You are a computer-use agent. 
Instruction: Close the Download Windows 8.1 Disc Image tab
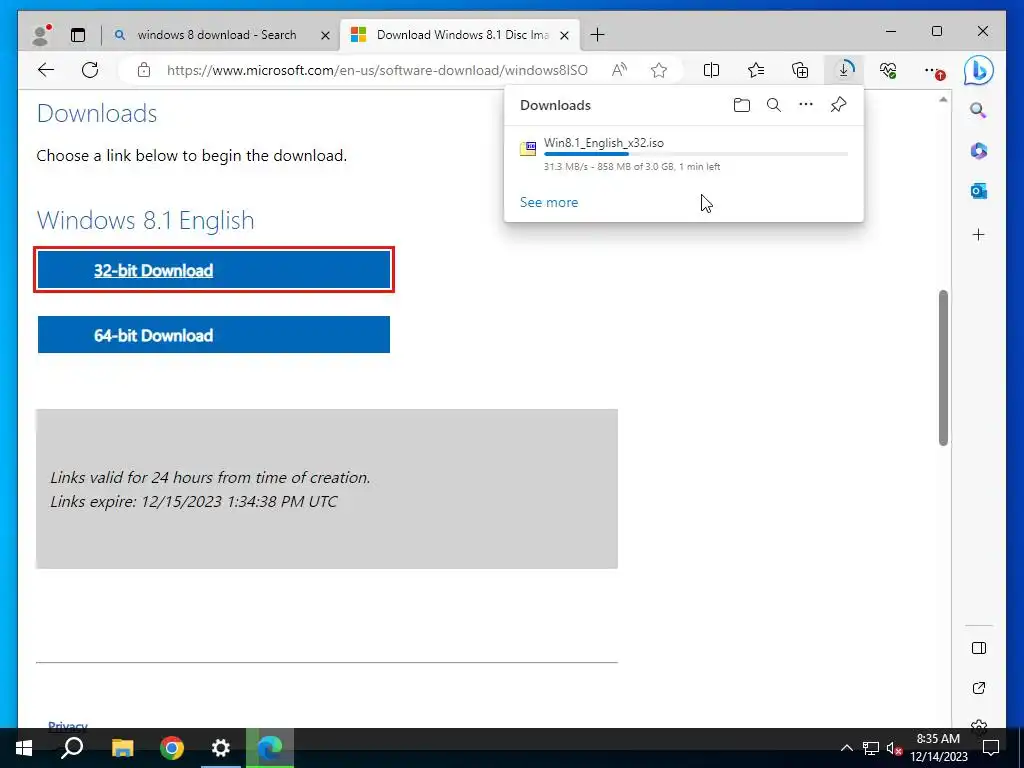point(564,35)
